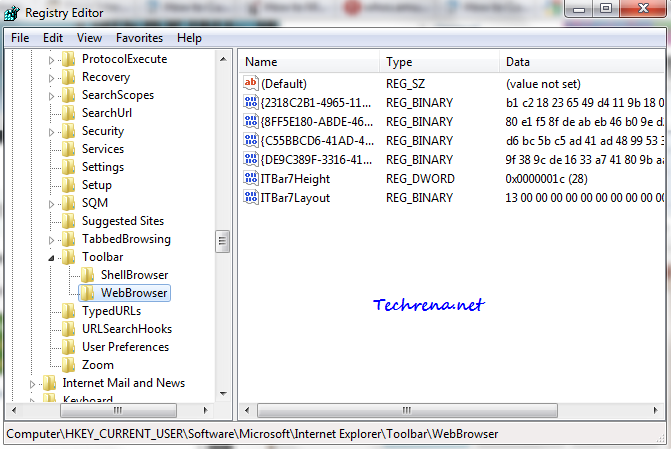
Task: Click the ShellBrowser folder icon
Action: pos(87,275)
